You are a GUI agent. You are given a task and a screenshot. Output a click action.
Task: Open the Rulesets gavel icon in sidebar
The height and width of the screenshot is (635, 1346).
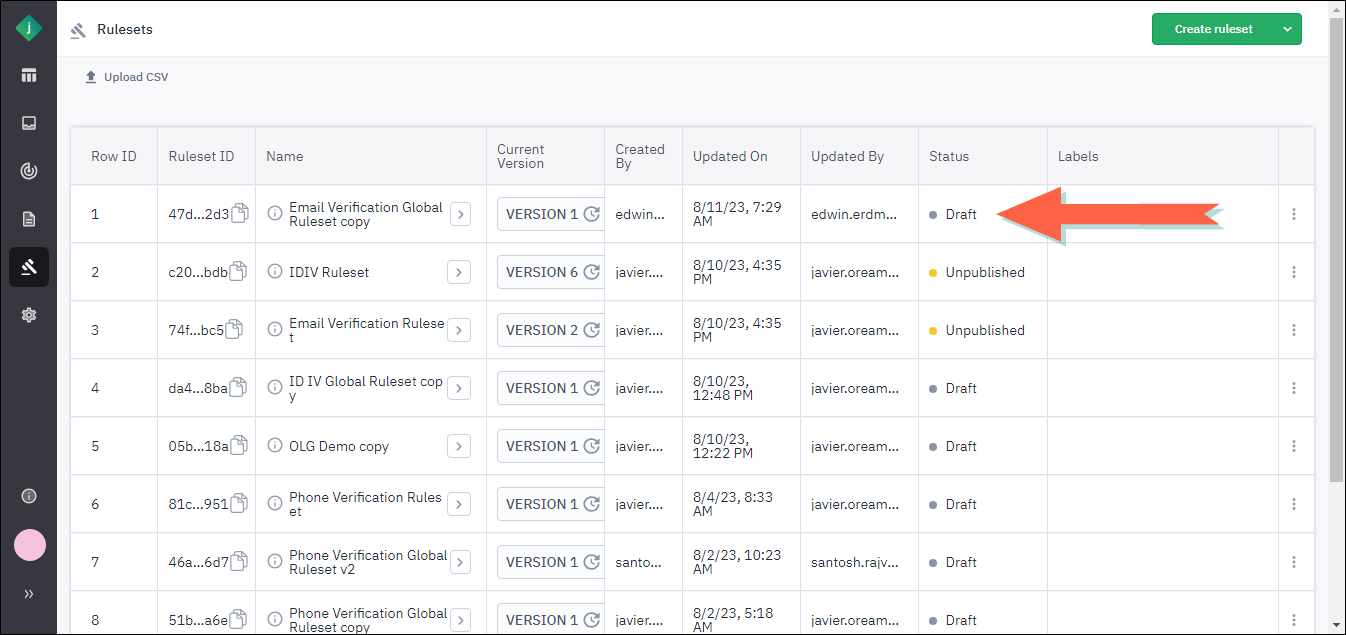28,267
